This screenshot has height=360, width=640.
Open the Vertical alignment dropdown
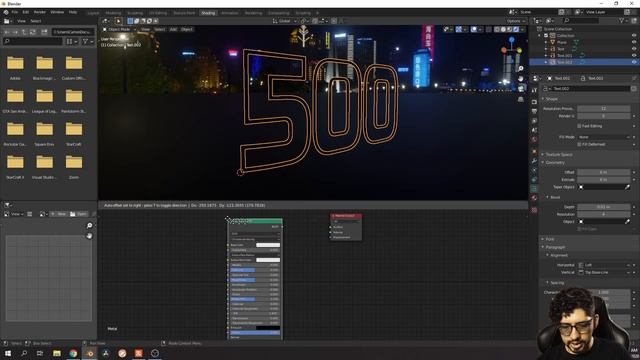tap(604, 272)
